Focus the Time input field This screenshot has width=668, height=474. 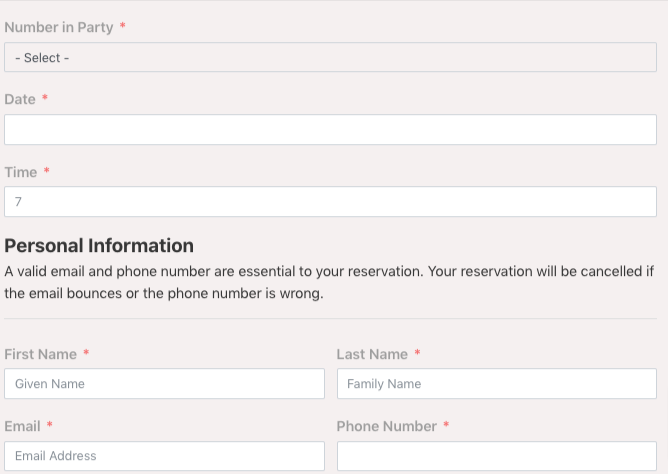tap(330, 202)
